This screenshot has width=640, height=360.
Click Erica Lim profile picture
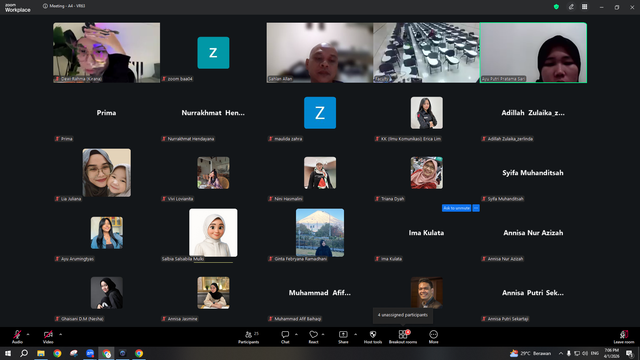pyautogui.click(x=427, y=113)
